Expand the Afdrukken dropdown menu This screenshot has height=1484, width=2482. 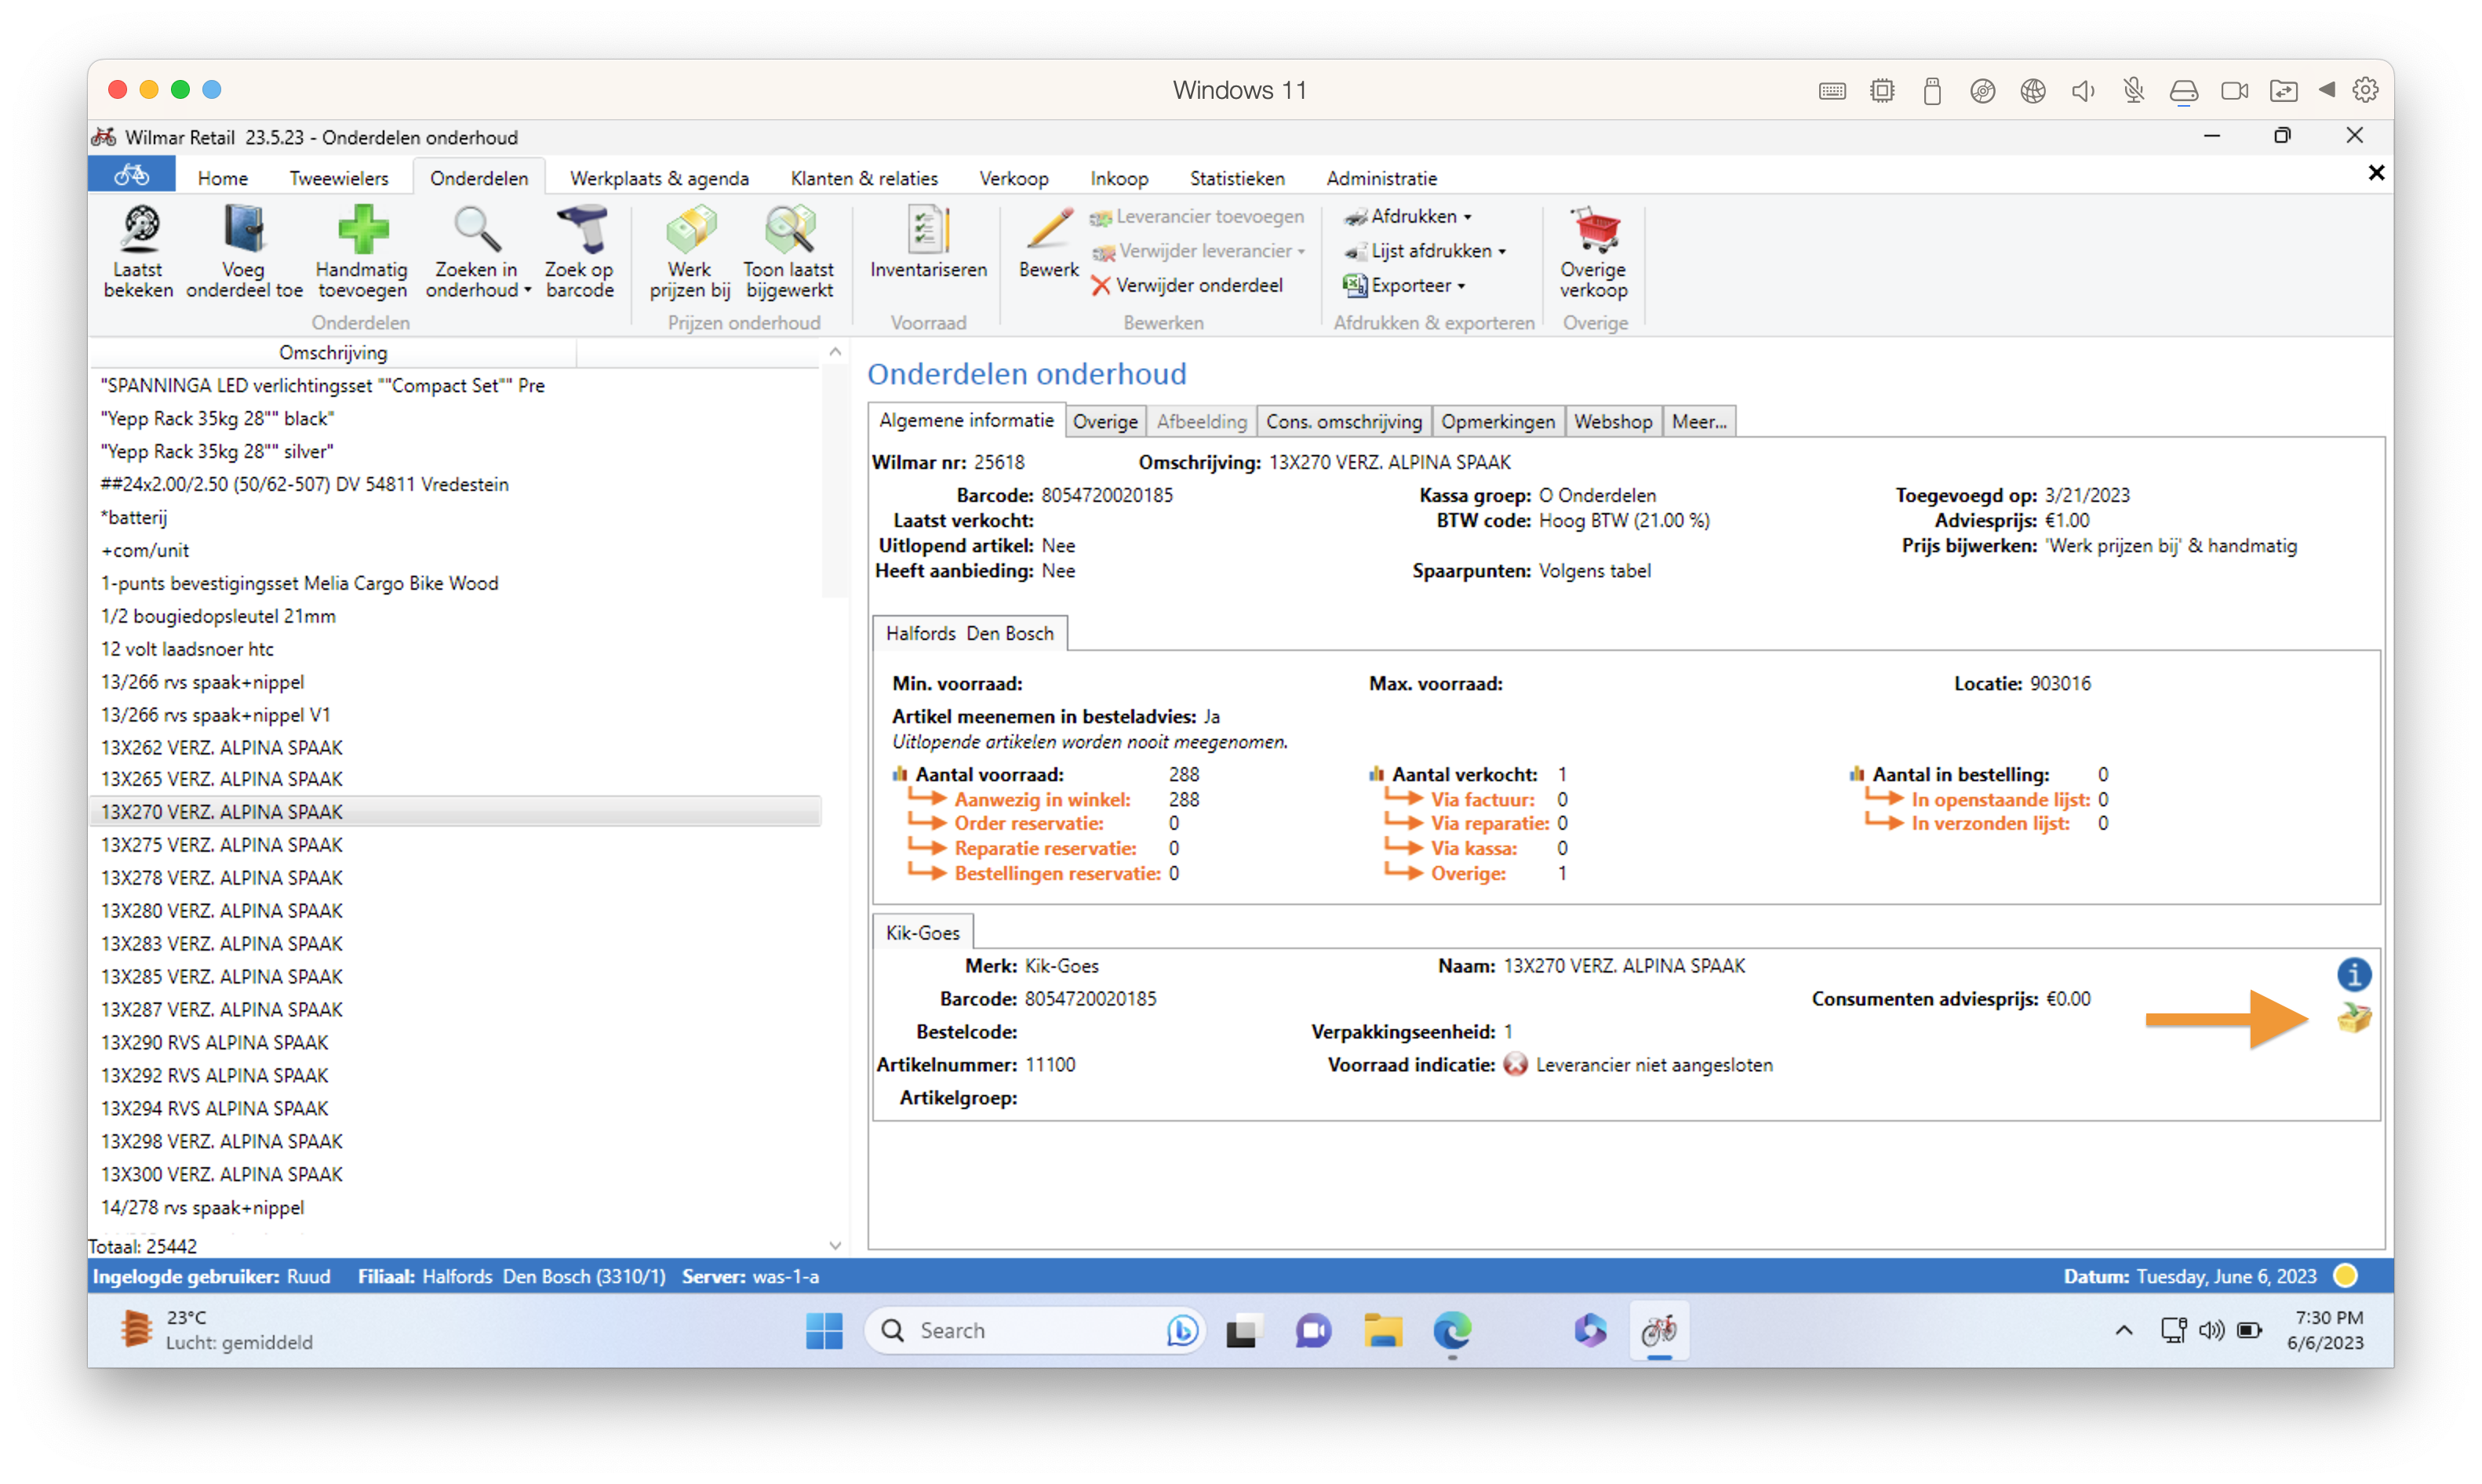coord(1467,217)
